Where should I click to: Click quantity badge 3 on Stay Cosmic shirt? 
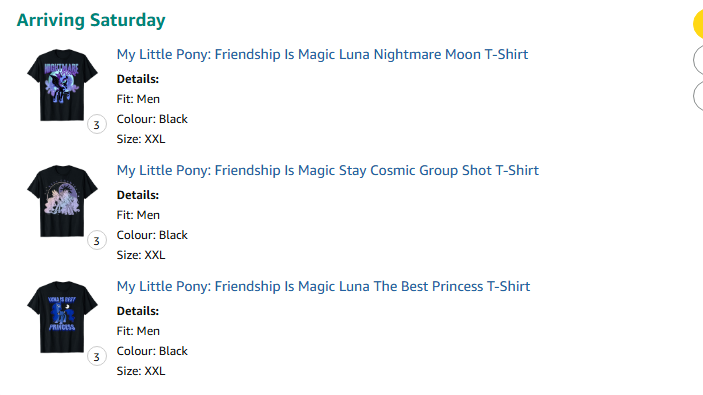[x=97, y=241]
